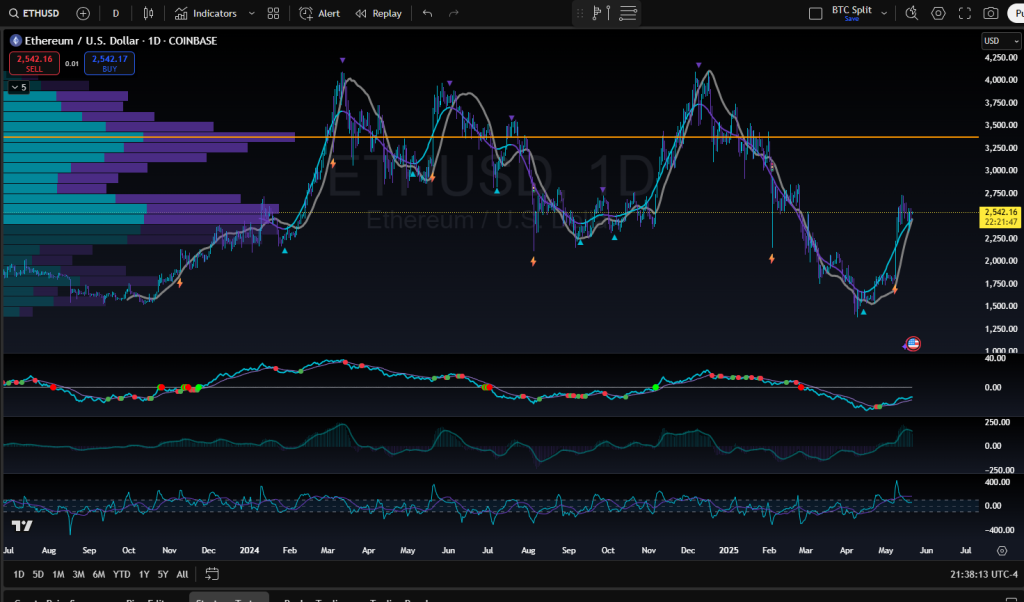Click the US flag economic event marker
This screenshot has width=1024, height=602.
pos(913,343)
